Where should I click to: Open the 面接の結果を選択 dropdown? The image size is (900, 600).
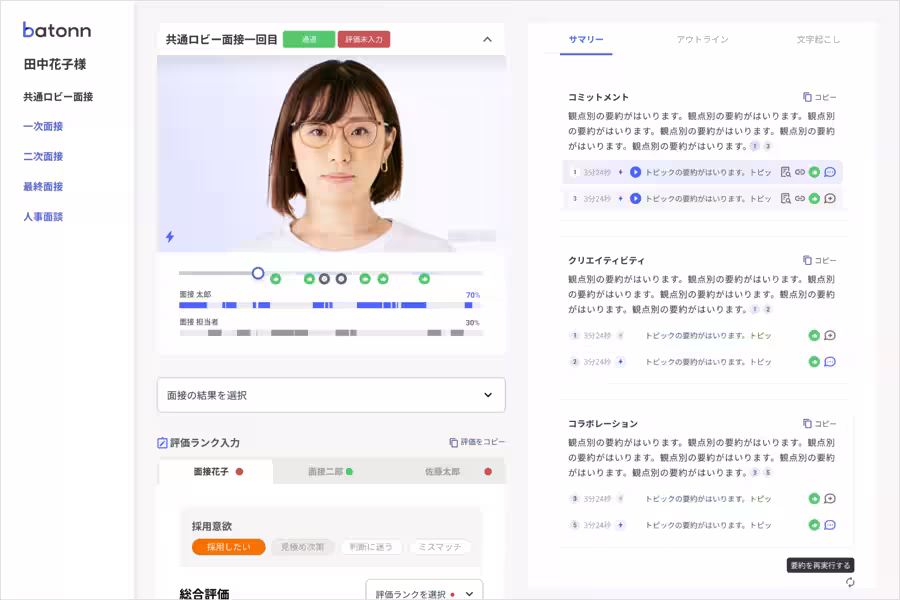330,395
